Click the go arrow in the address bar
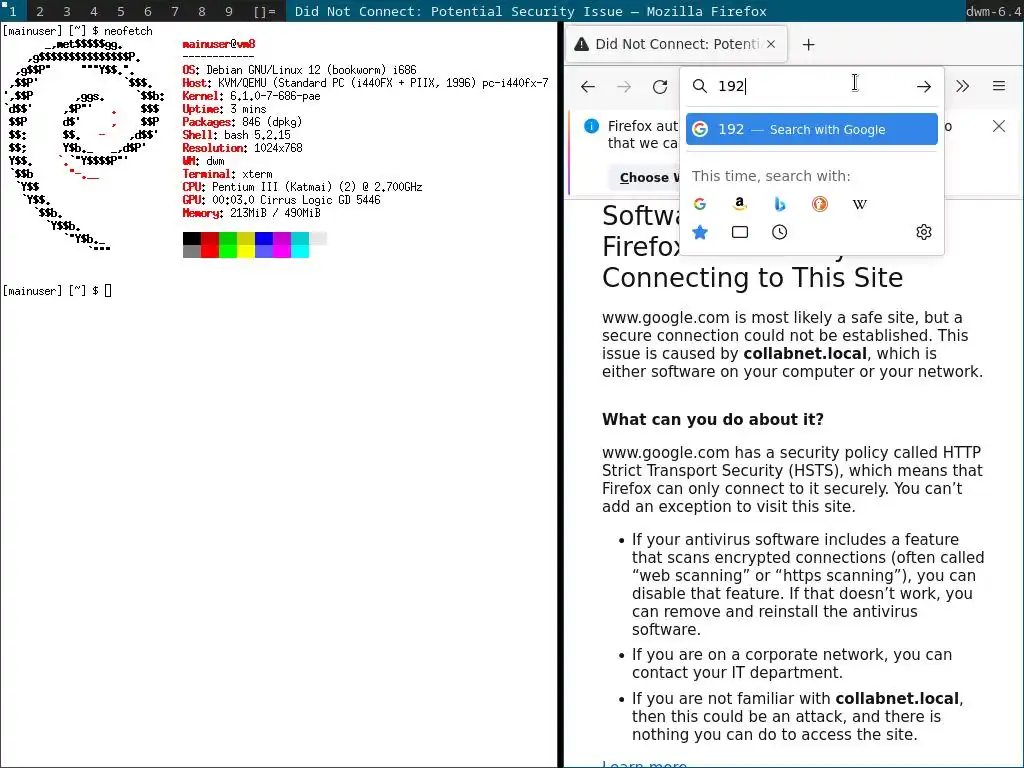The width and height of the screenshot is (1024, 768). tap(923, 86)
